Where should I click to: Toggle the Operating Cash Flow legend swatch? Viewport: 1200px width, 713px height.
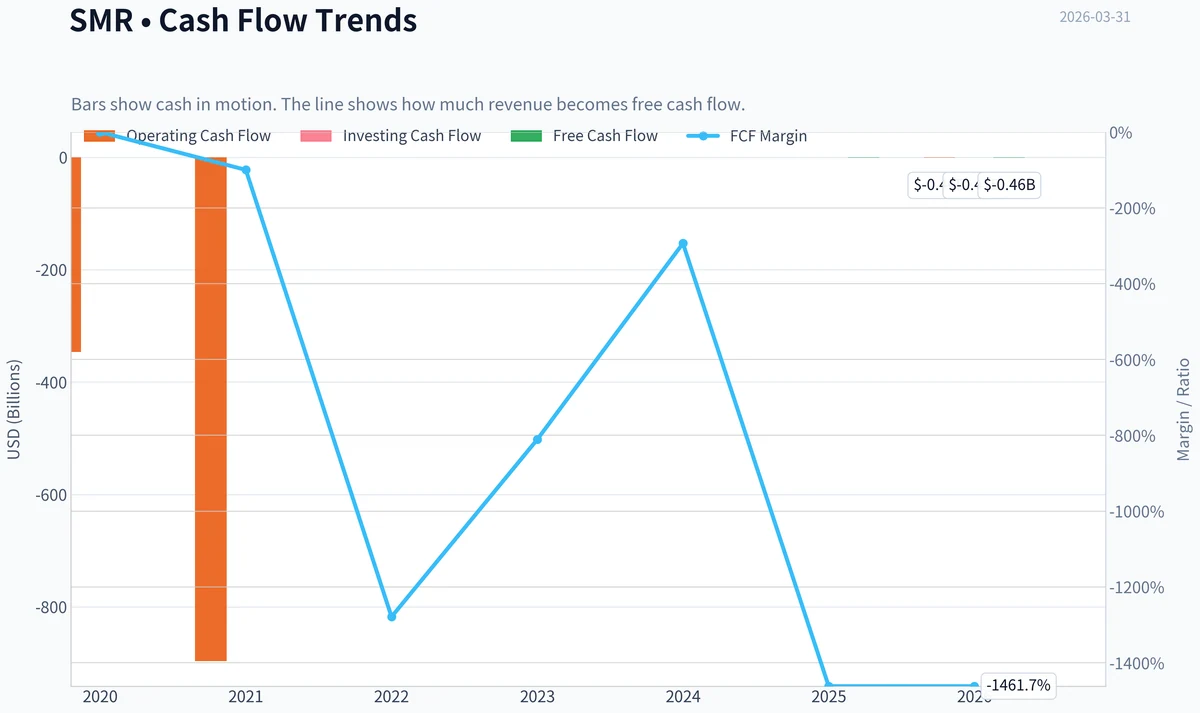(99, 136)
